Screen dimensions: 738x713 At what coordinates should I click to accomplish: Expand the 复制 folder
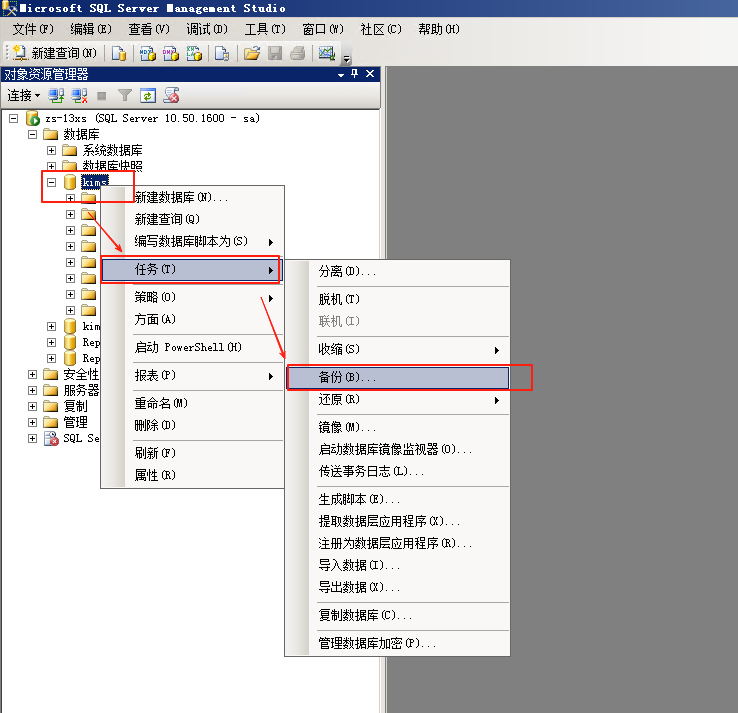click(x=32, y=406)
